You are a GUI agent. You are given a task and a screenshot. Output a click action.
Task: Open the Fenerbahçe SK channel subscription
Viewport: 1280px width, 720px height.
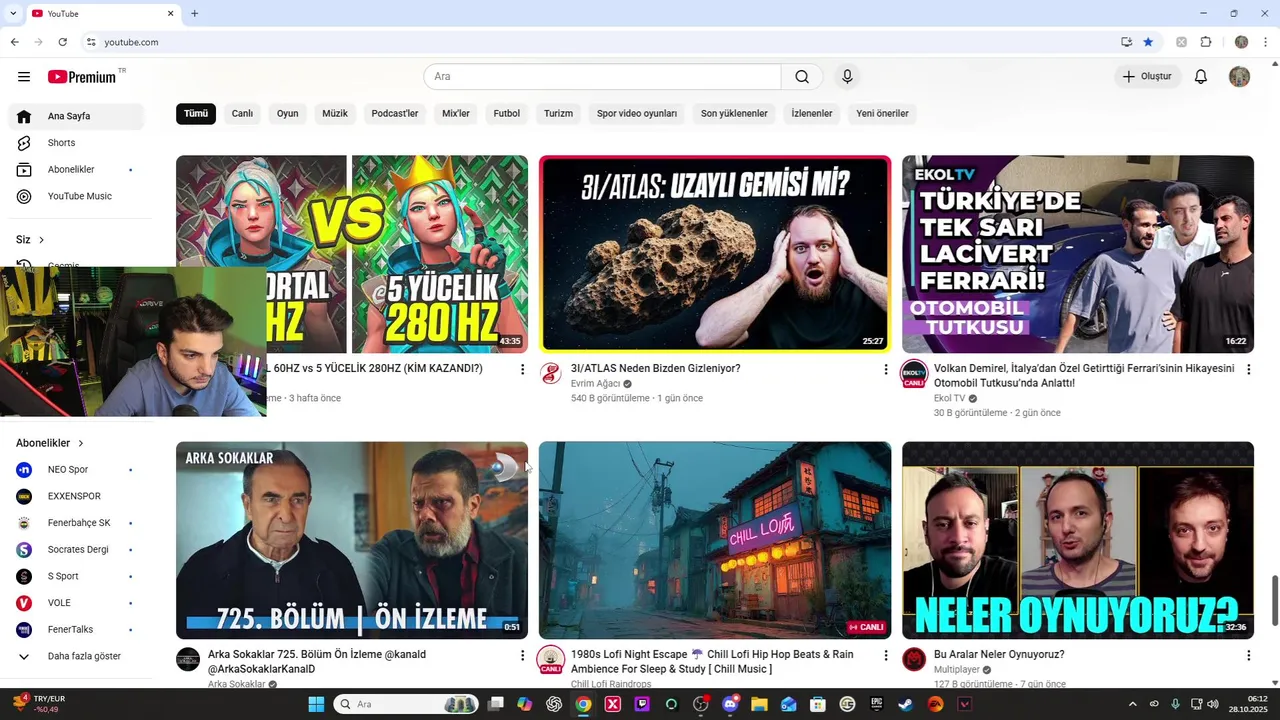pos(76,523)
